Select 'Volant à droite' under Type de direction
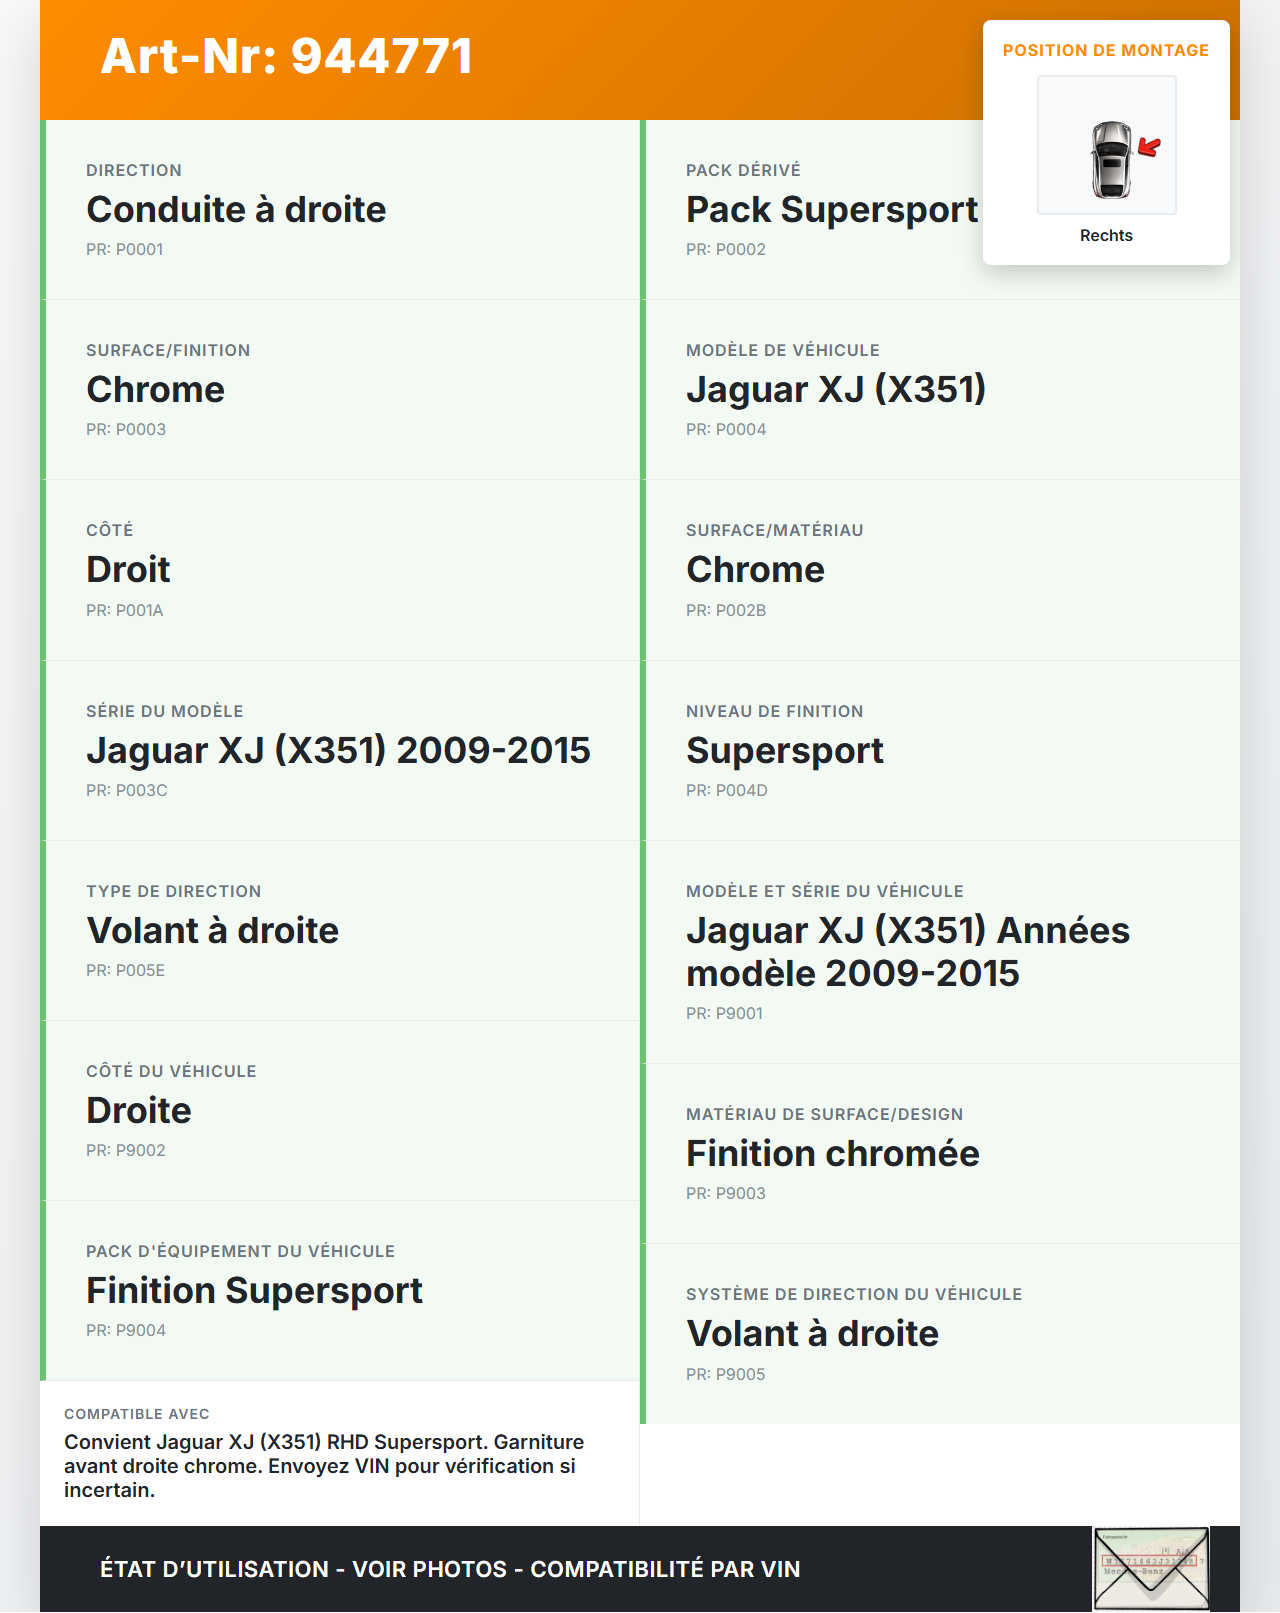 coord(212,931)
